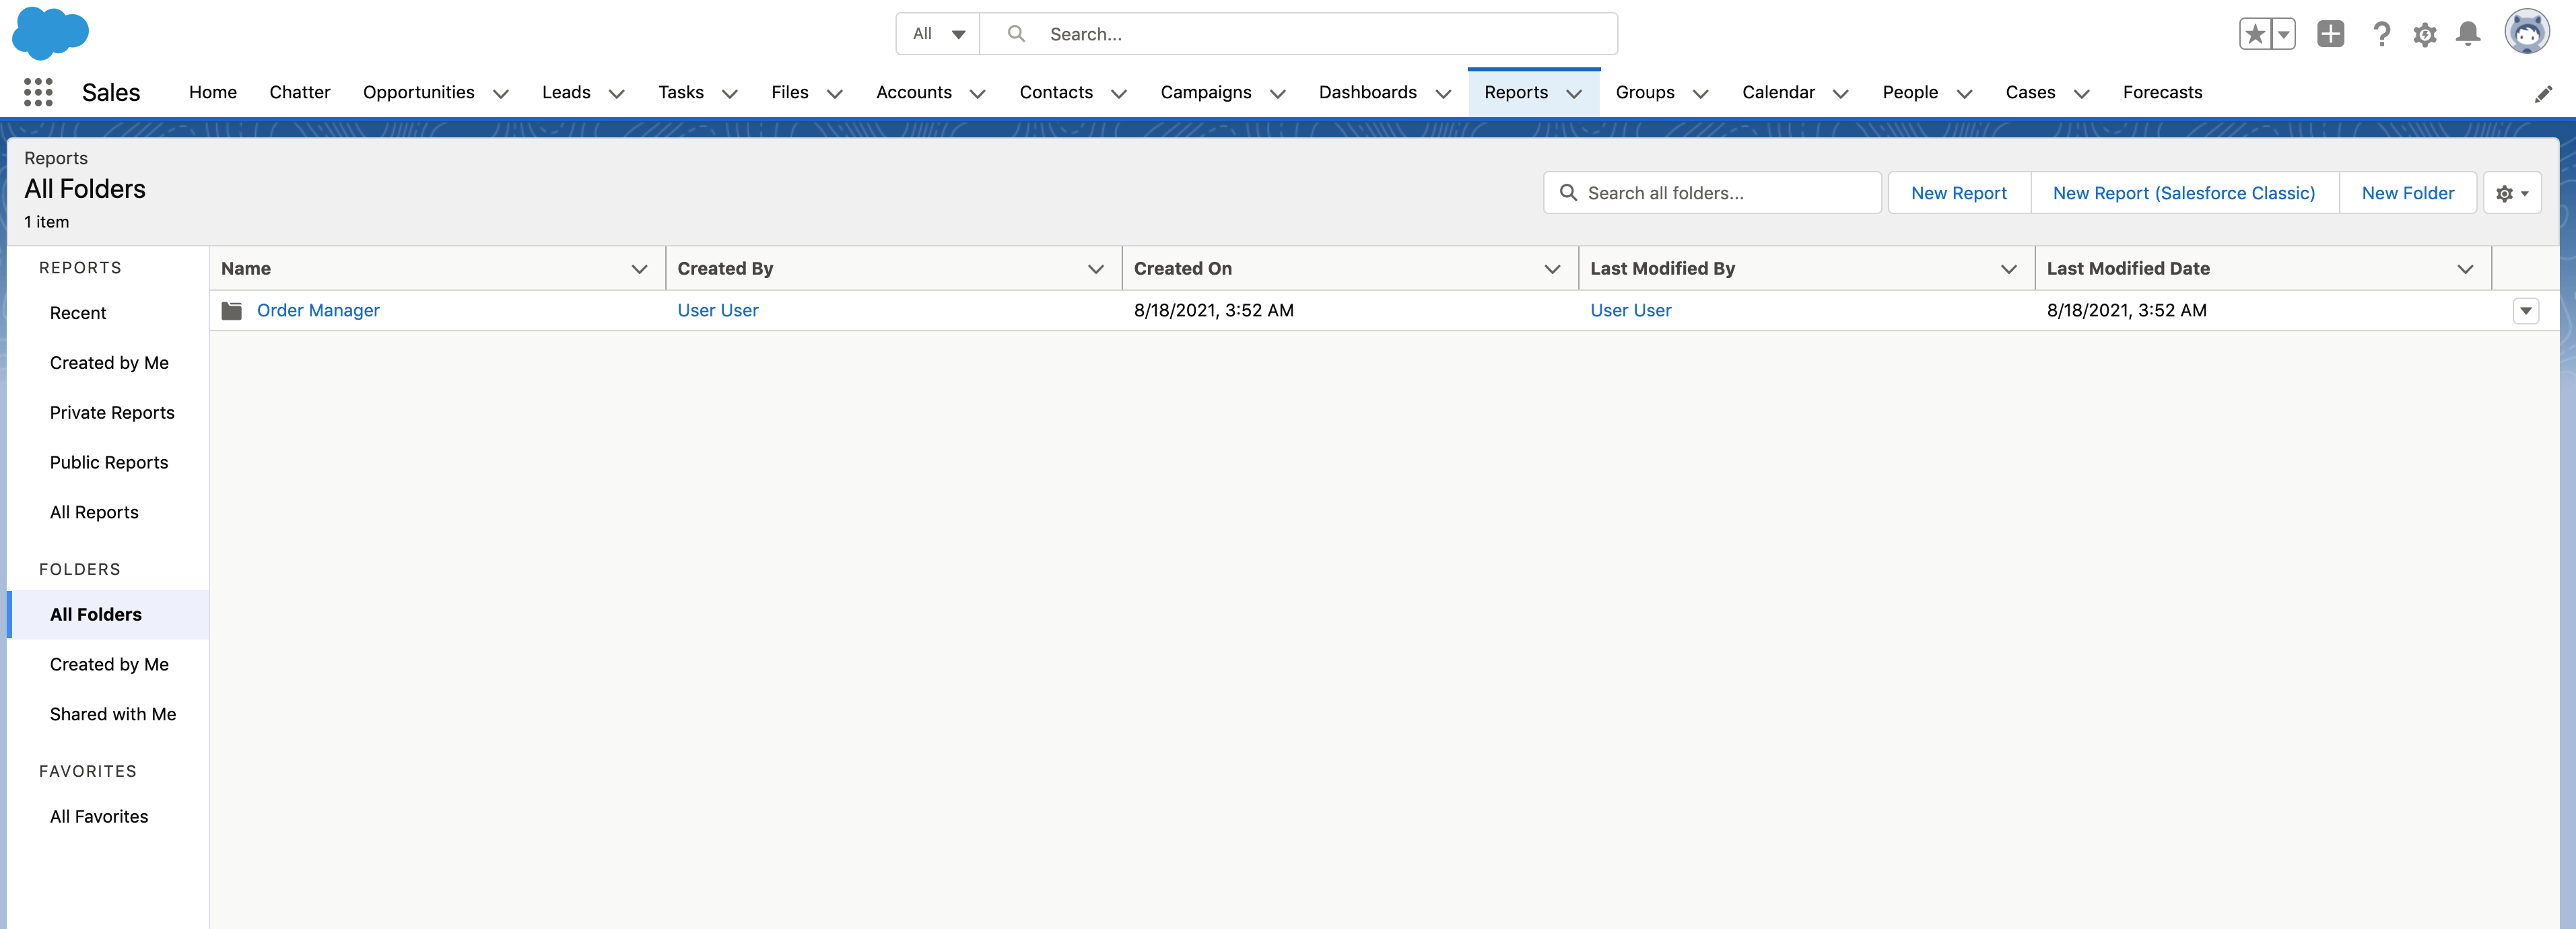Viewport: 2576px width, 929px height.
Task: Open Name column actions chevron
Action: [640, 269]
